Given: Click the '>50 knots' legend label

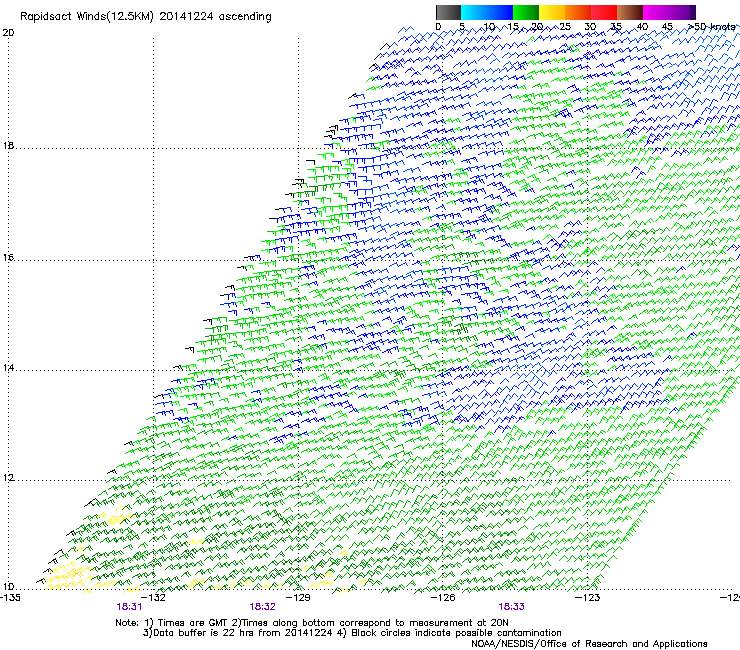Looking at the screenshot, I should click(711, 27).
